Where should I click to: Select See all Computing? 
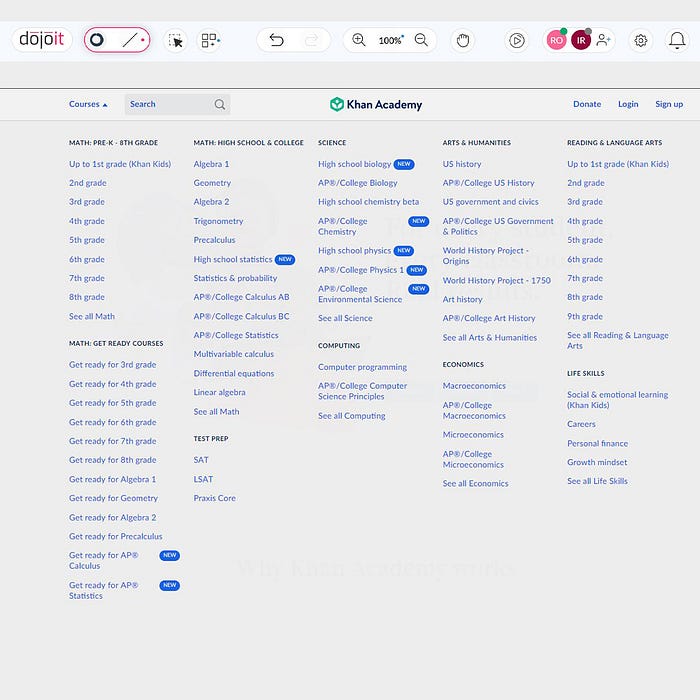[351, 416]
